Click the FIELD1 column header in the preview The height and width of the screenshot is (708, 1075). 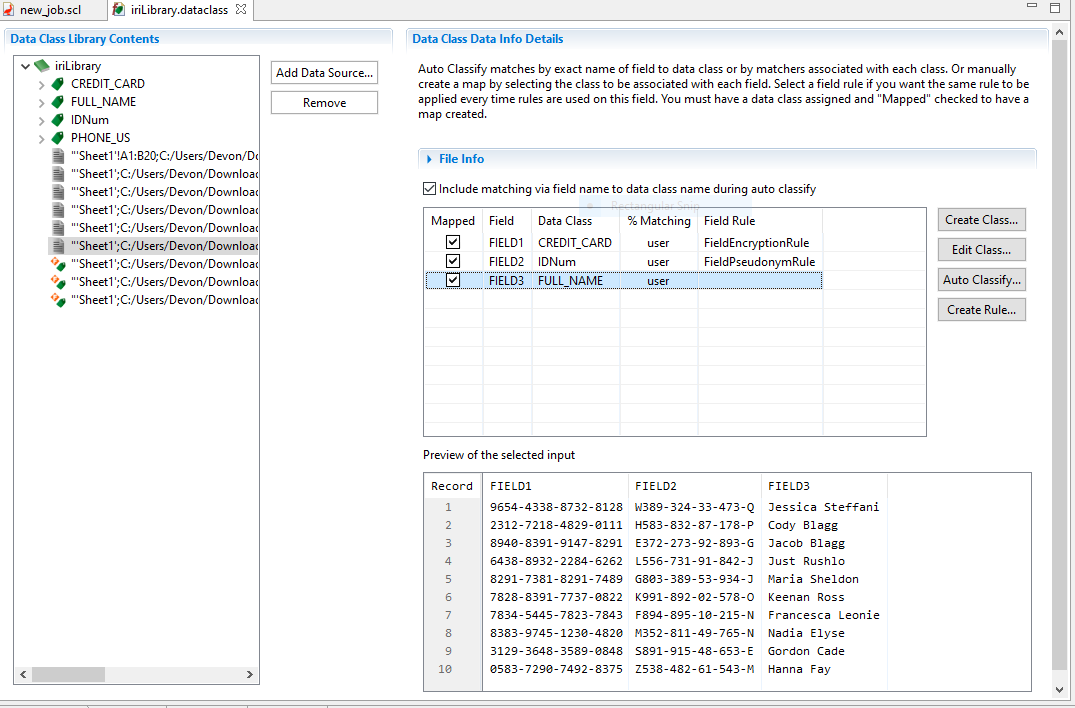click(555, 486)
